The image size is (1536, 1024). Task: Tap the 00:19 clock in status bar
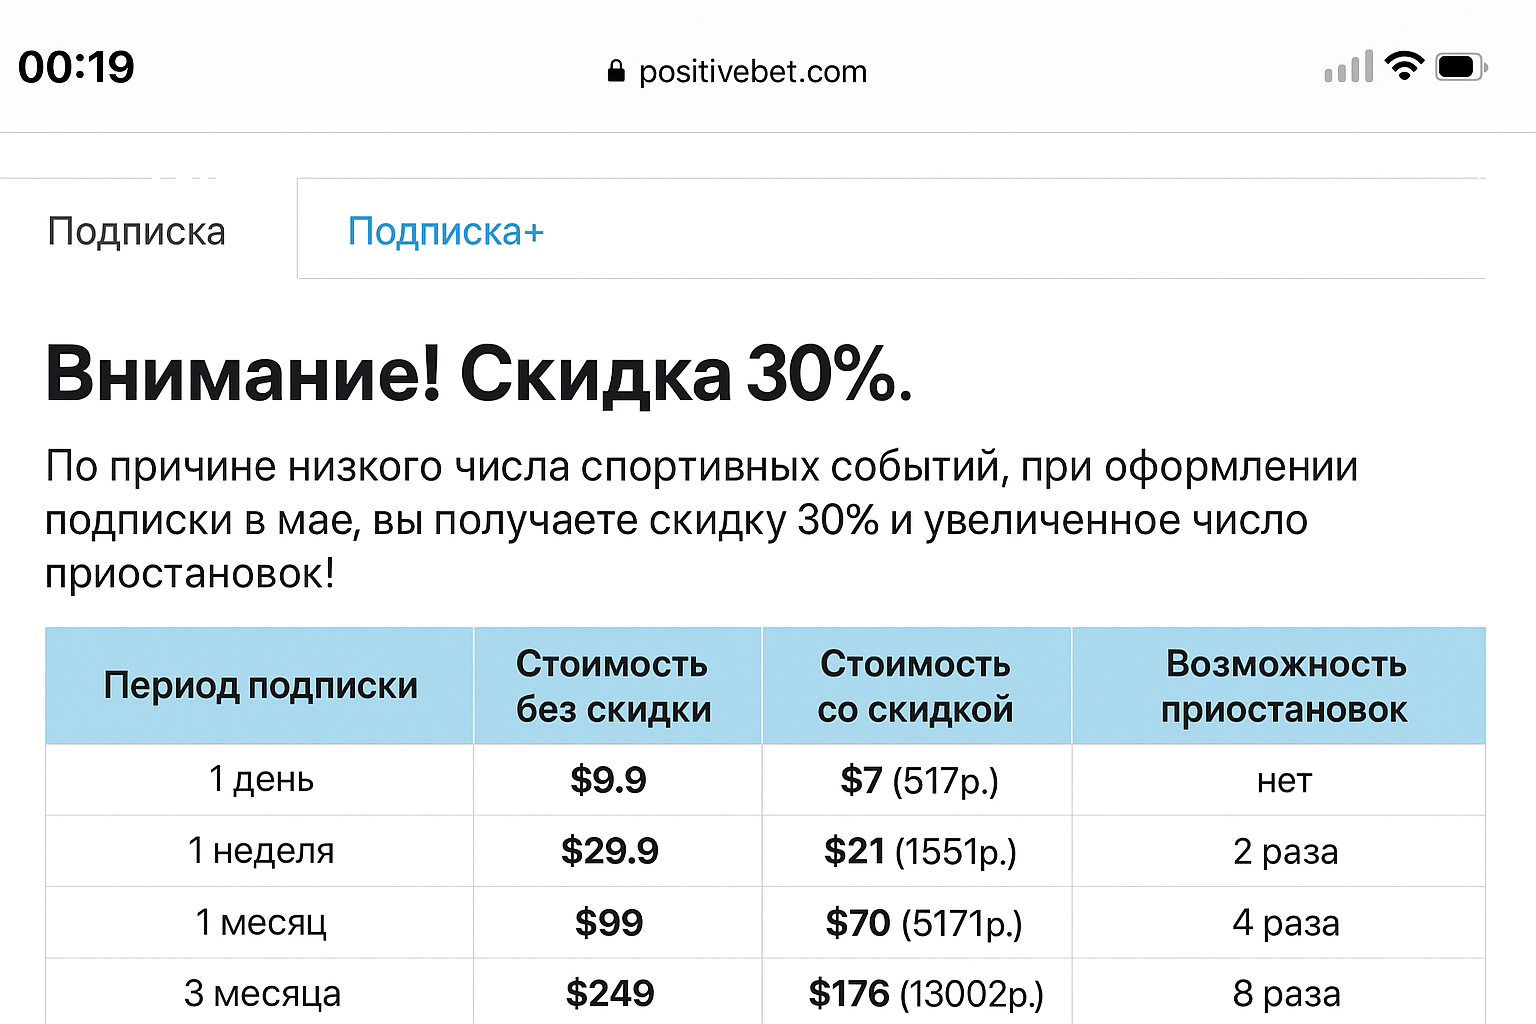click(x=76, y=68)
